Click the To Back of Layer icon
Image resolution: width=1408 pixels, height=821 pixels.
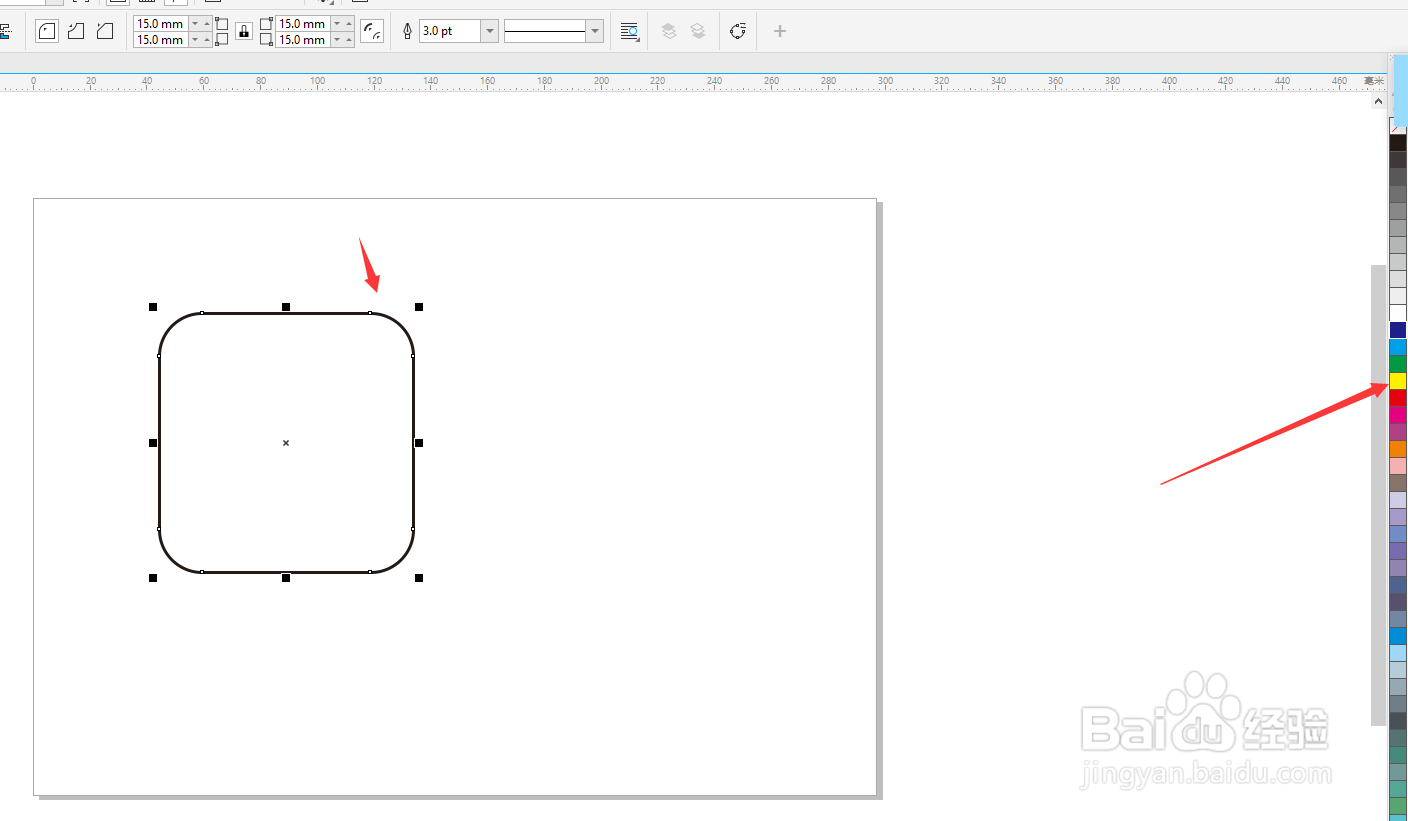tap(698, 31)
